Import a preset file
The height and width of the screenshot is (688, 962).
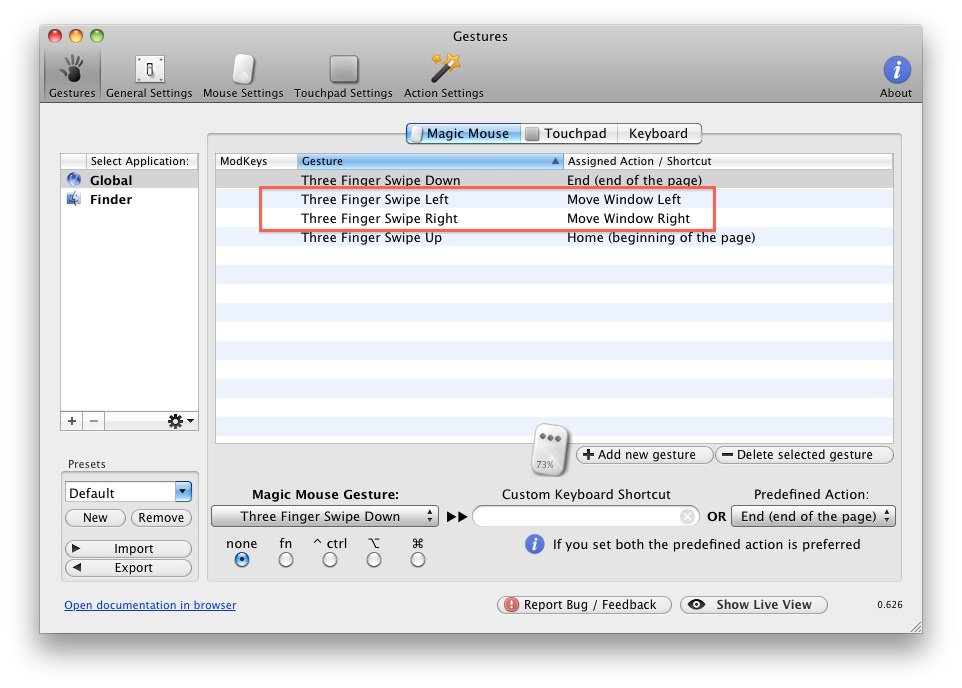(x=128, y=548)
